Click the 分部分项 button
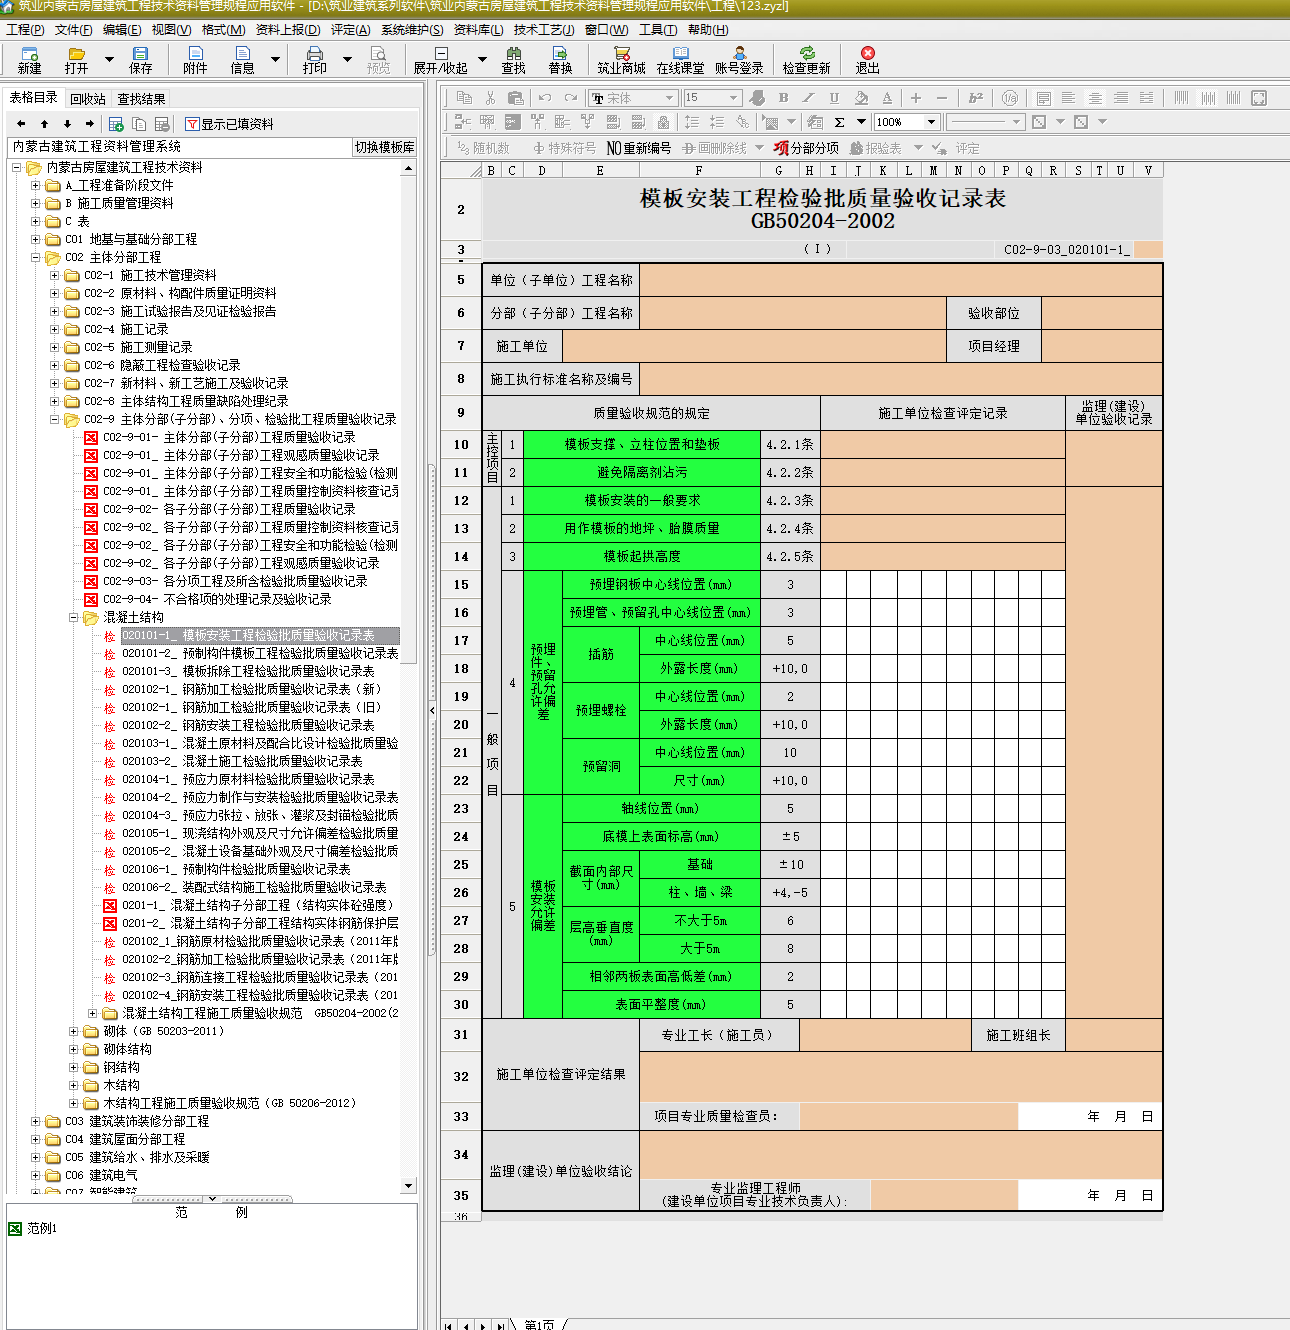 806,148
